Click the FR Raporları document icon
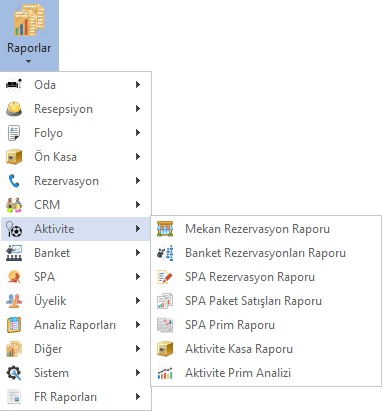The image size is (382, 411). click(14, 397)
